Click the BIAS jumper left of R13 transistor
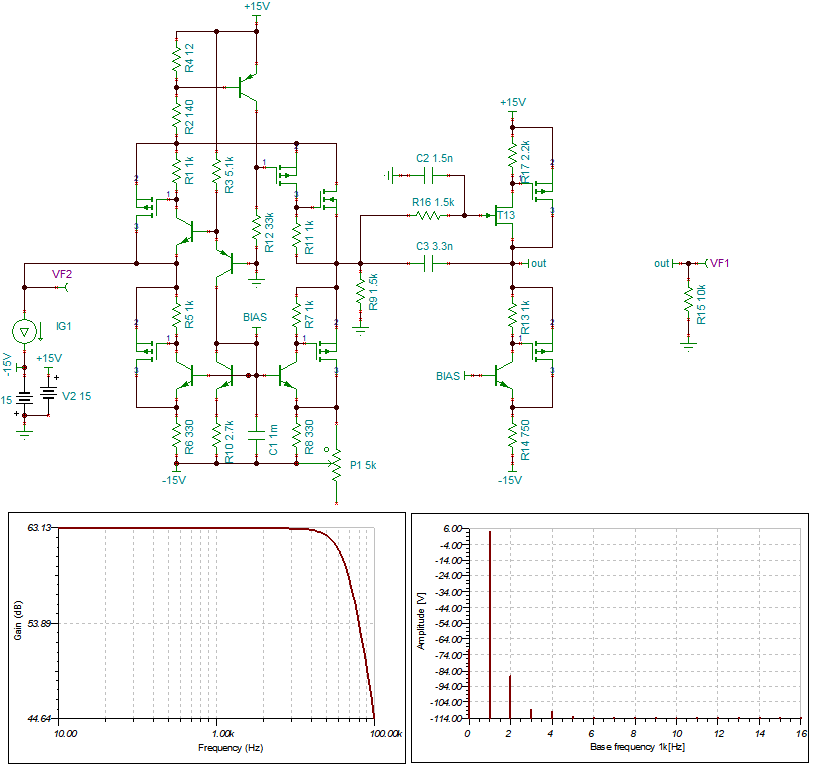 (x=448, y=376)
